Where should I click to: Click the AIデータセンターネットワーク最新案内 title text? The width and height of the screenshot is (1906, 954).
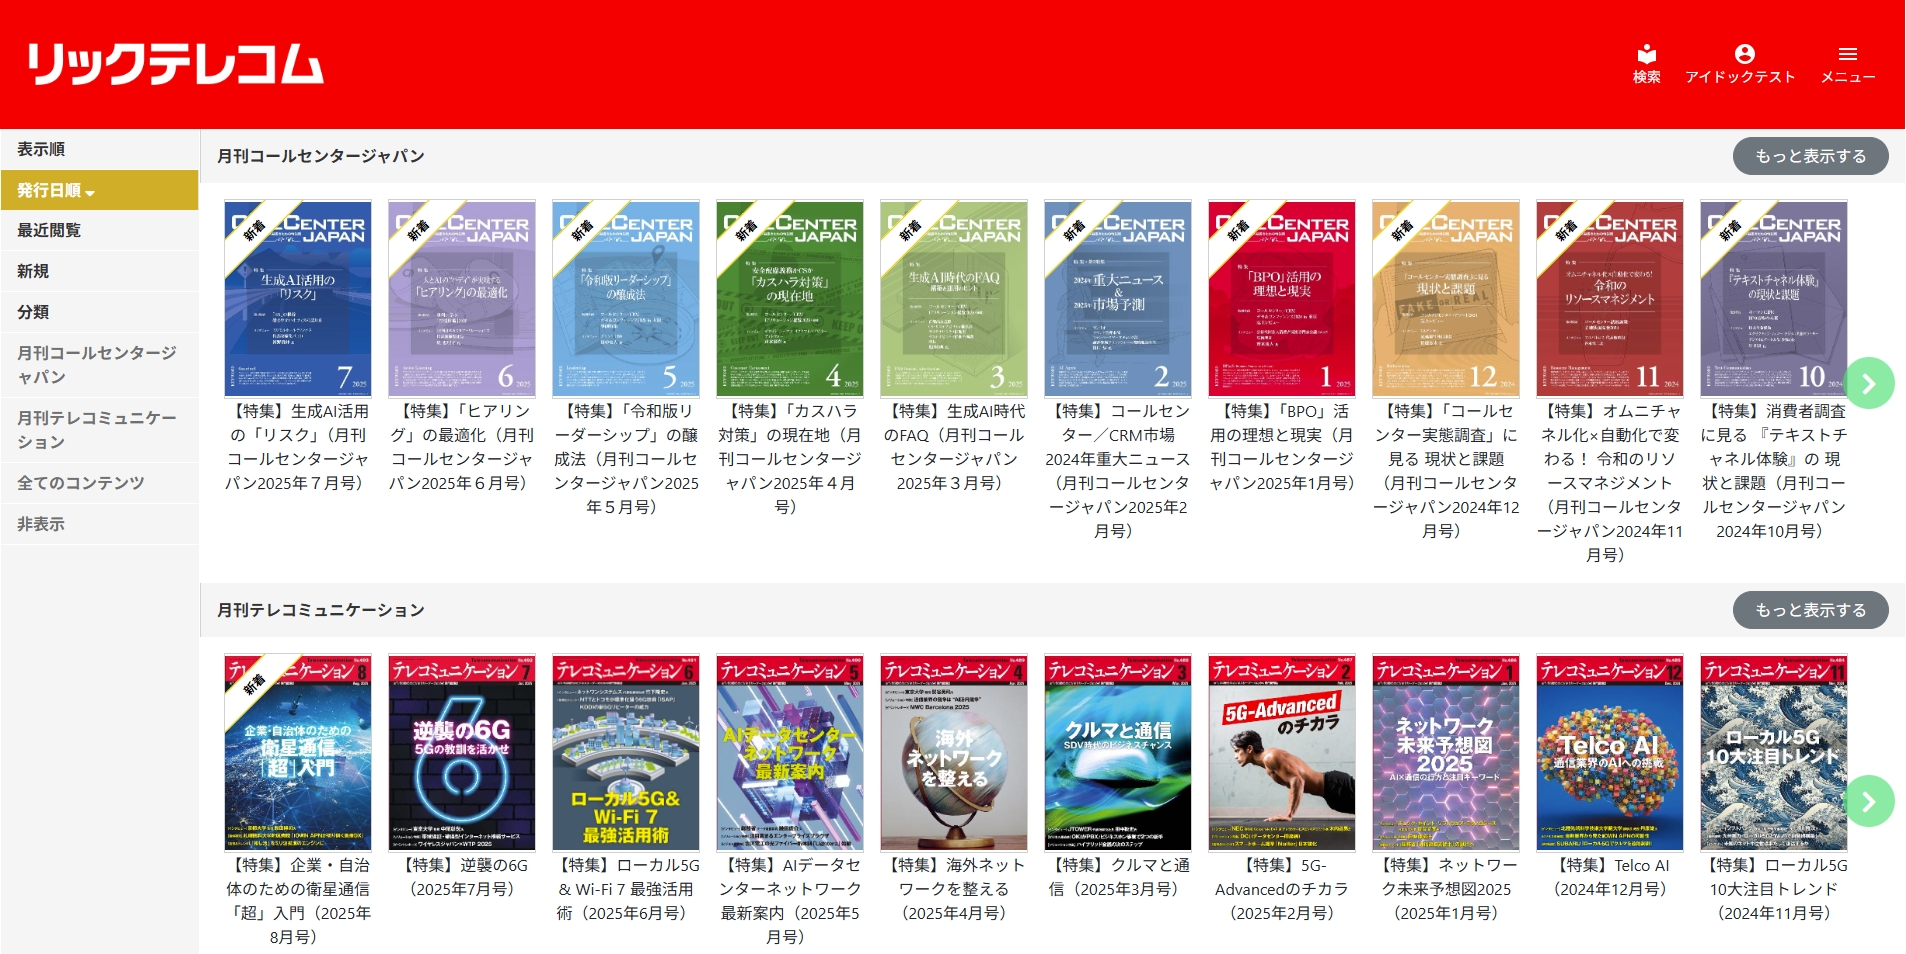point(790,901)
